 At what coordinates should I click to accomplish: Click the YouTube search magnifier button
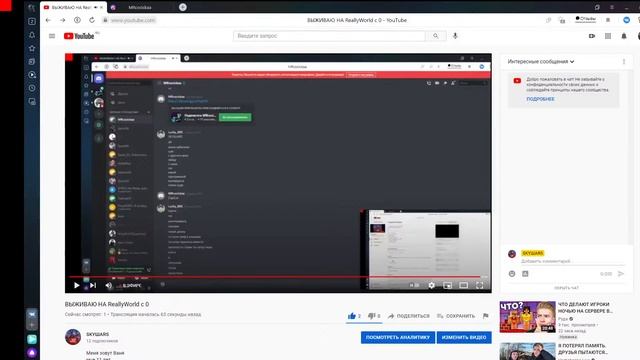(436, 36)
